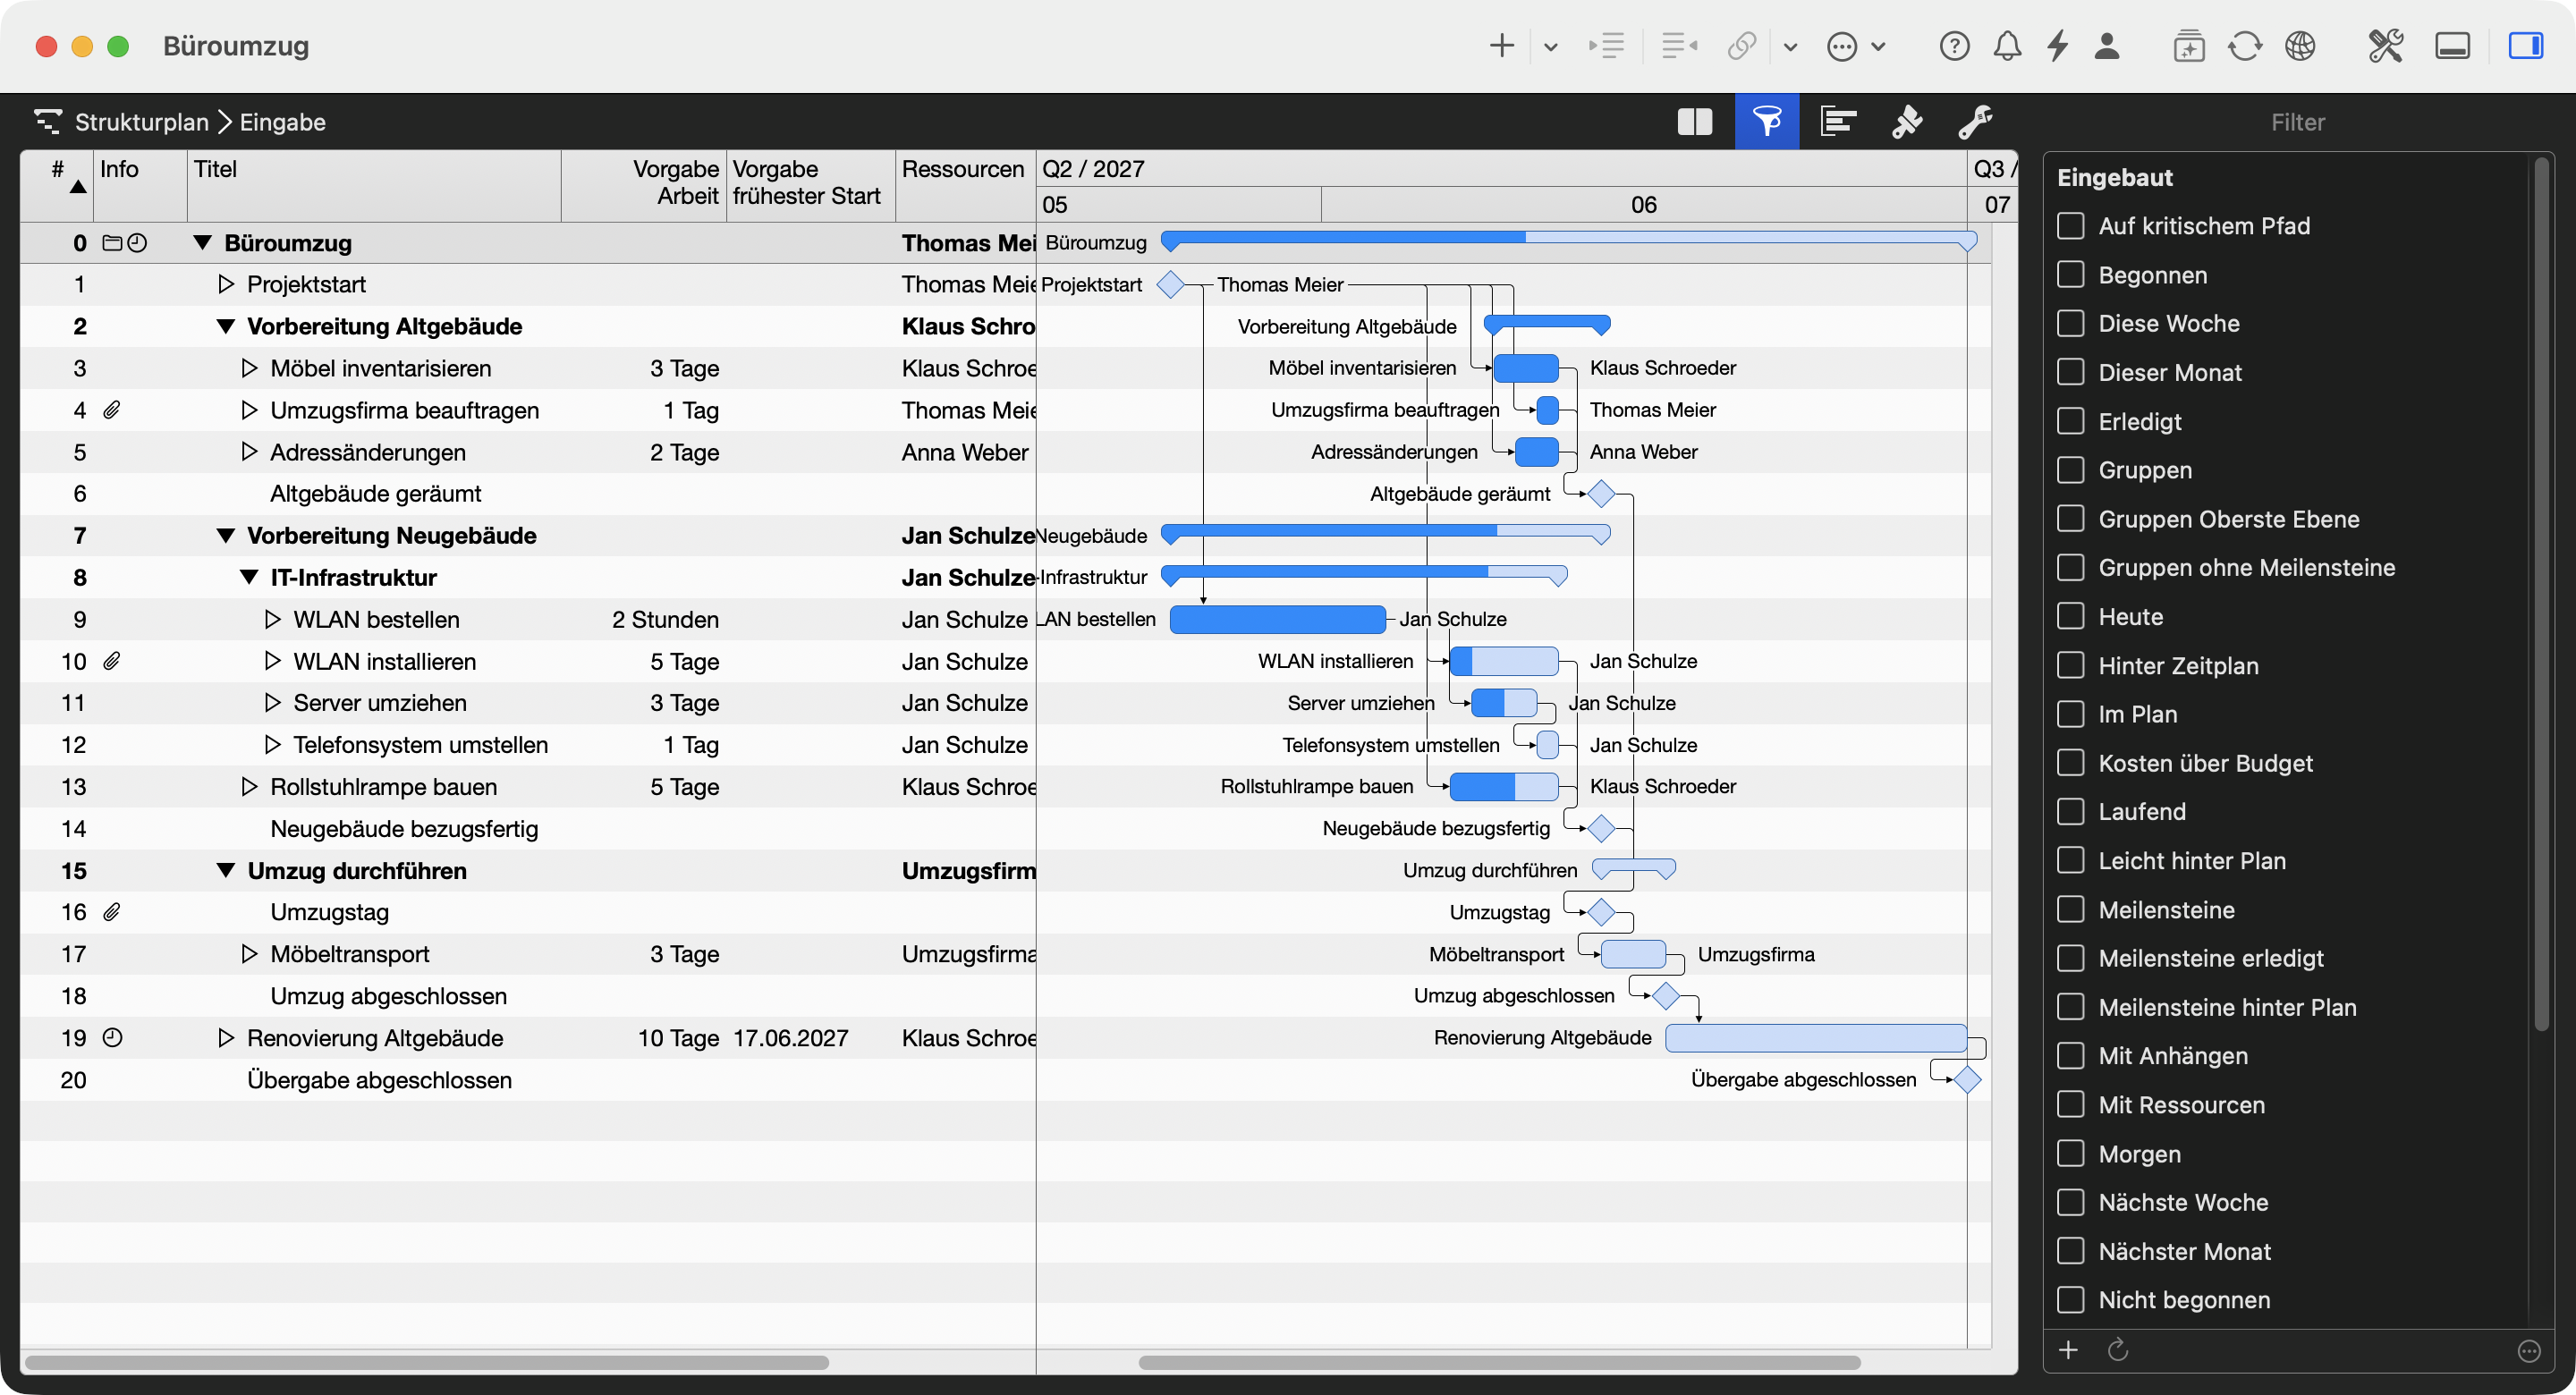Click the outdent task icon
The width and height of the screenshot is (2576, 1395).
click(x=1679, y=46)
